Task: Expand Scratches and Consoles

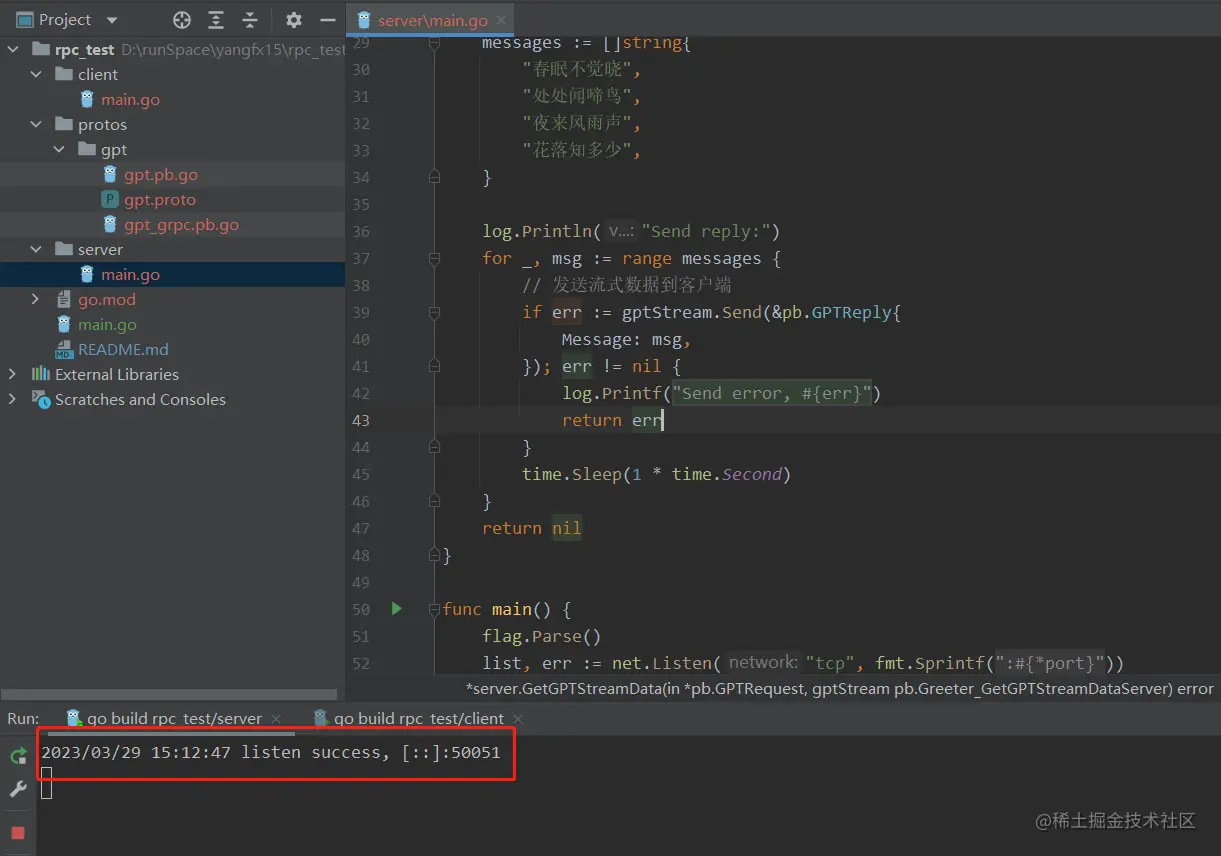Action: pos(12,399)
